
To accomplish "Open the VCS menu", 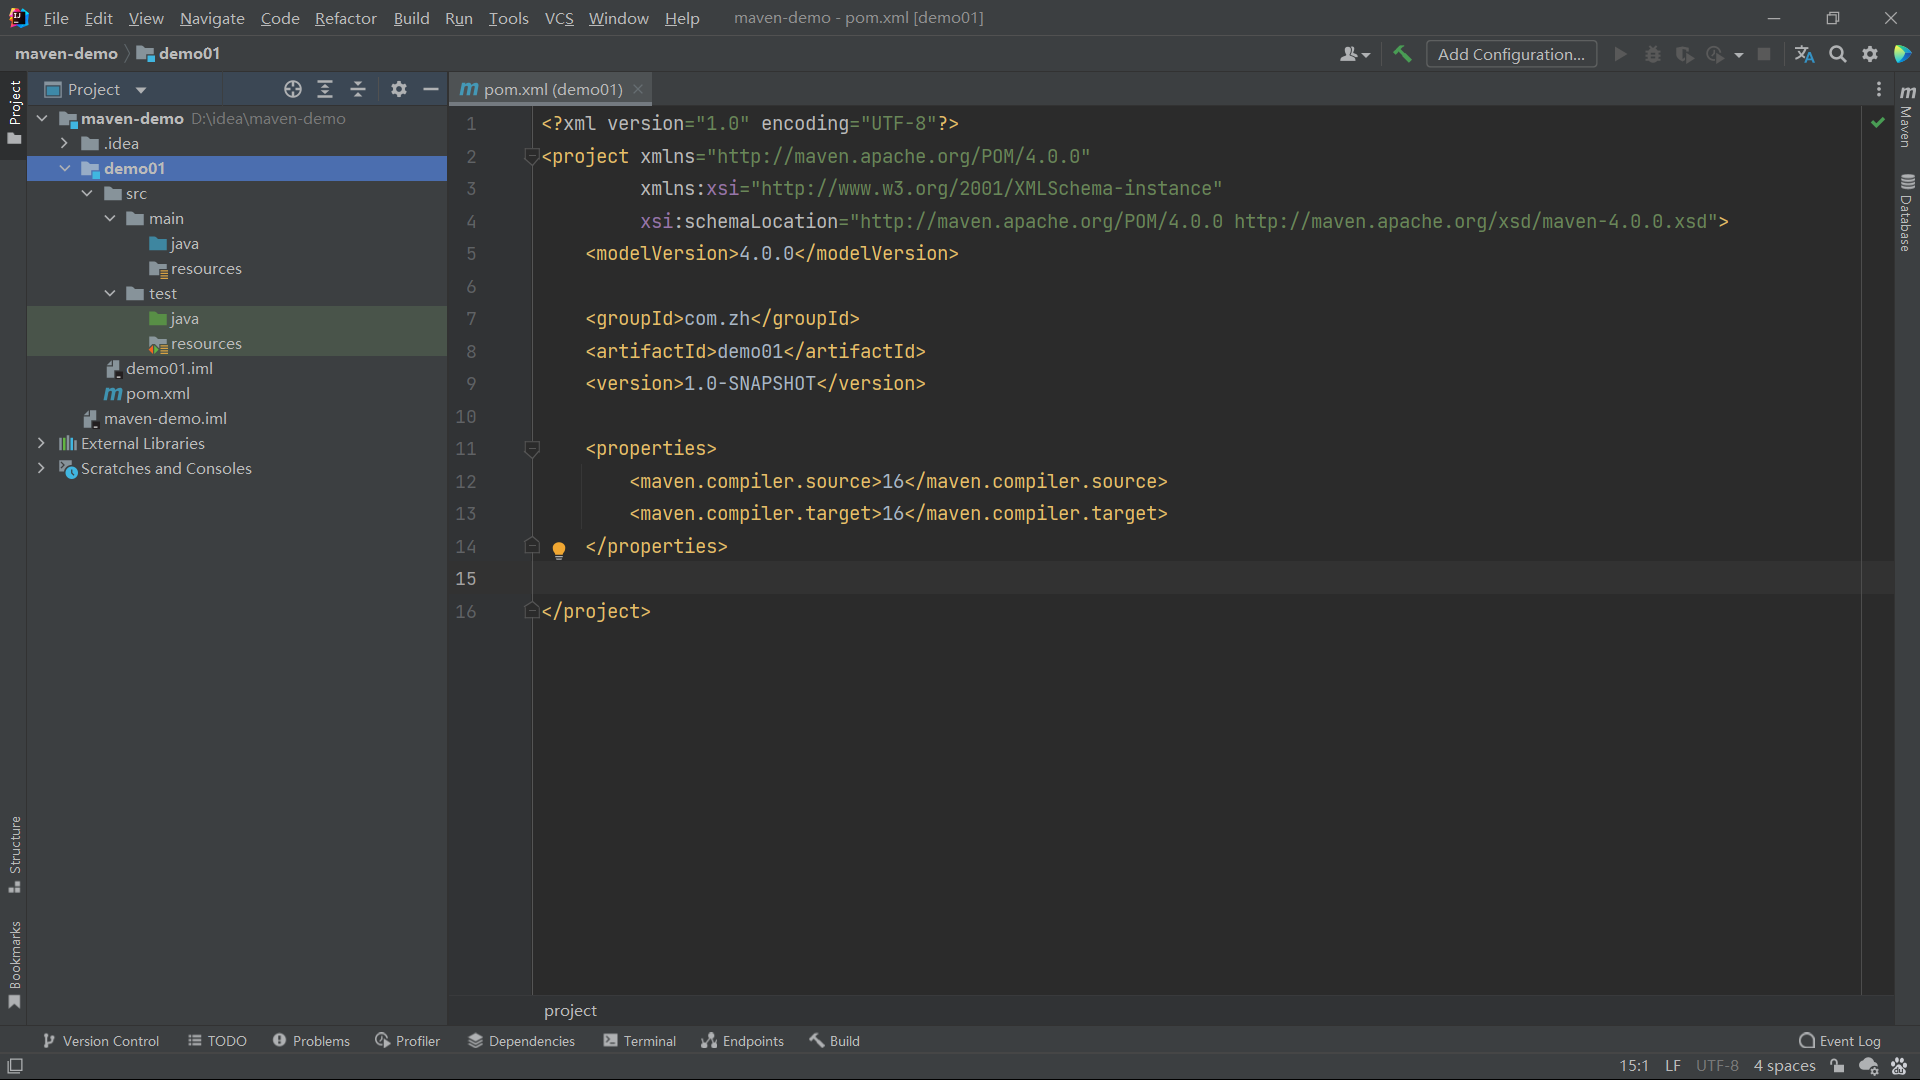I will (559, 18).
